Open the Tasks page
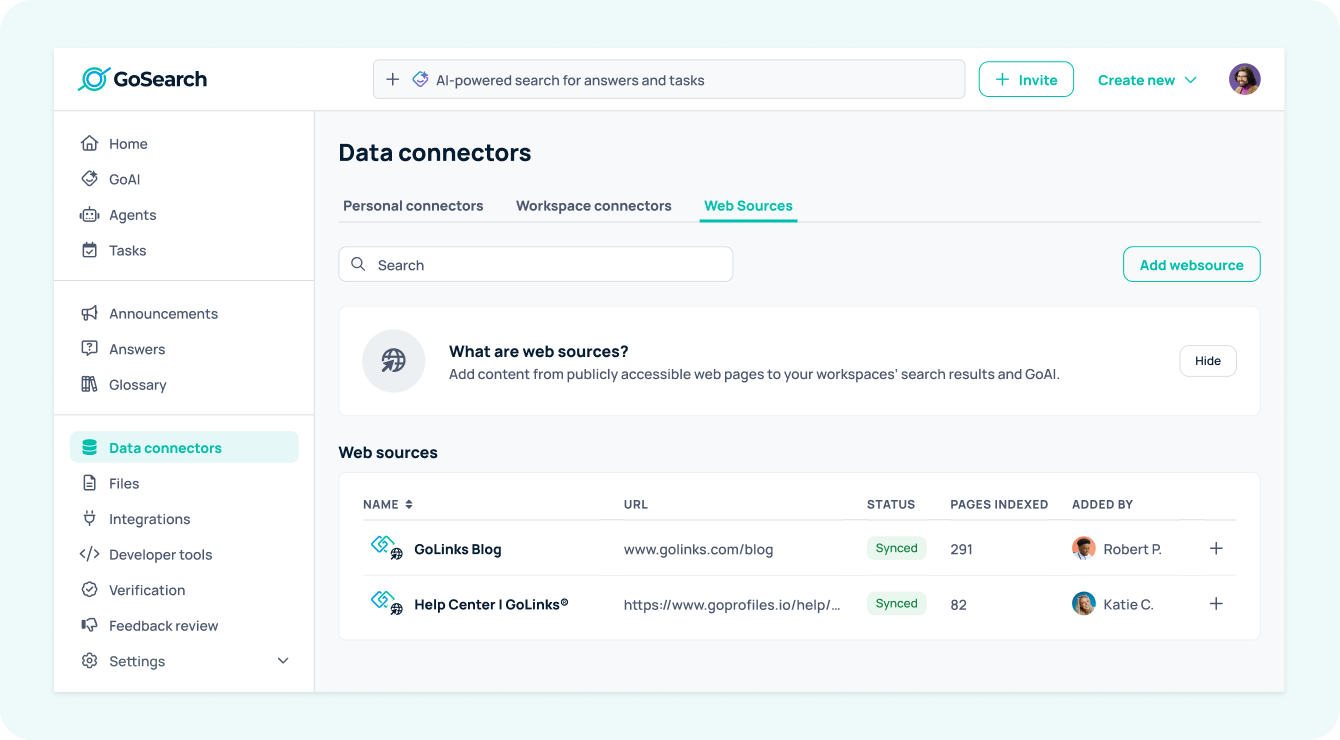The height and width of the screenshot is (740, 1340). (x=128, y=250)
